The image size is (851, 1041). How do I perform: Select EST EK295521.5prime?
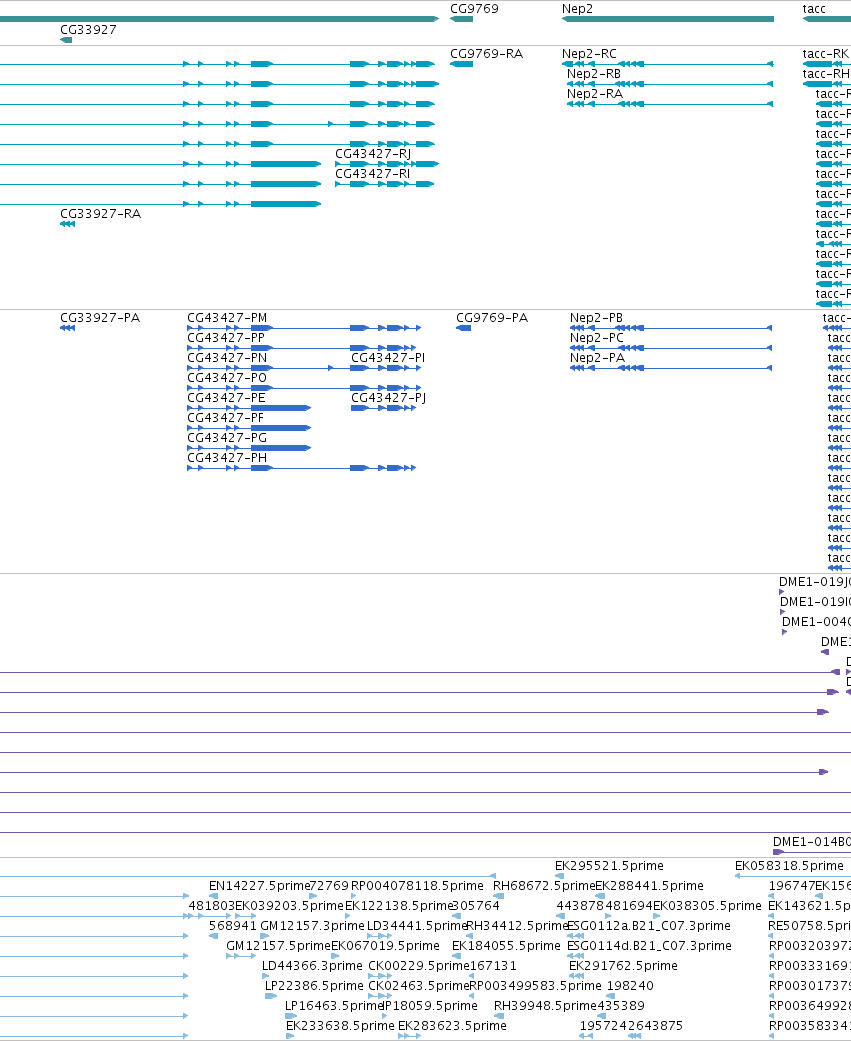pyautogui.click(x=609, y=866)
